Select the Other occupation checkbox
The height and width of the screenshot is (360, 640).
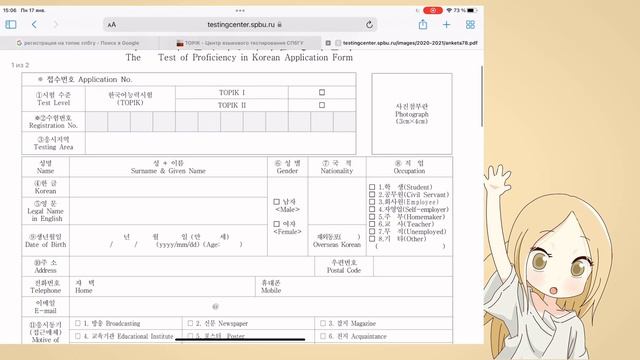(372, 238)
